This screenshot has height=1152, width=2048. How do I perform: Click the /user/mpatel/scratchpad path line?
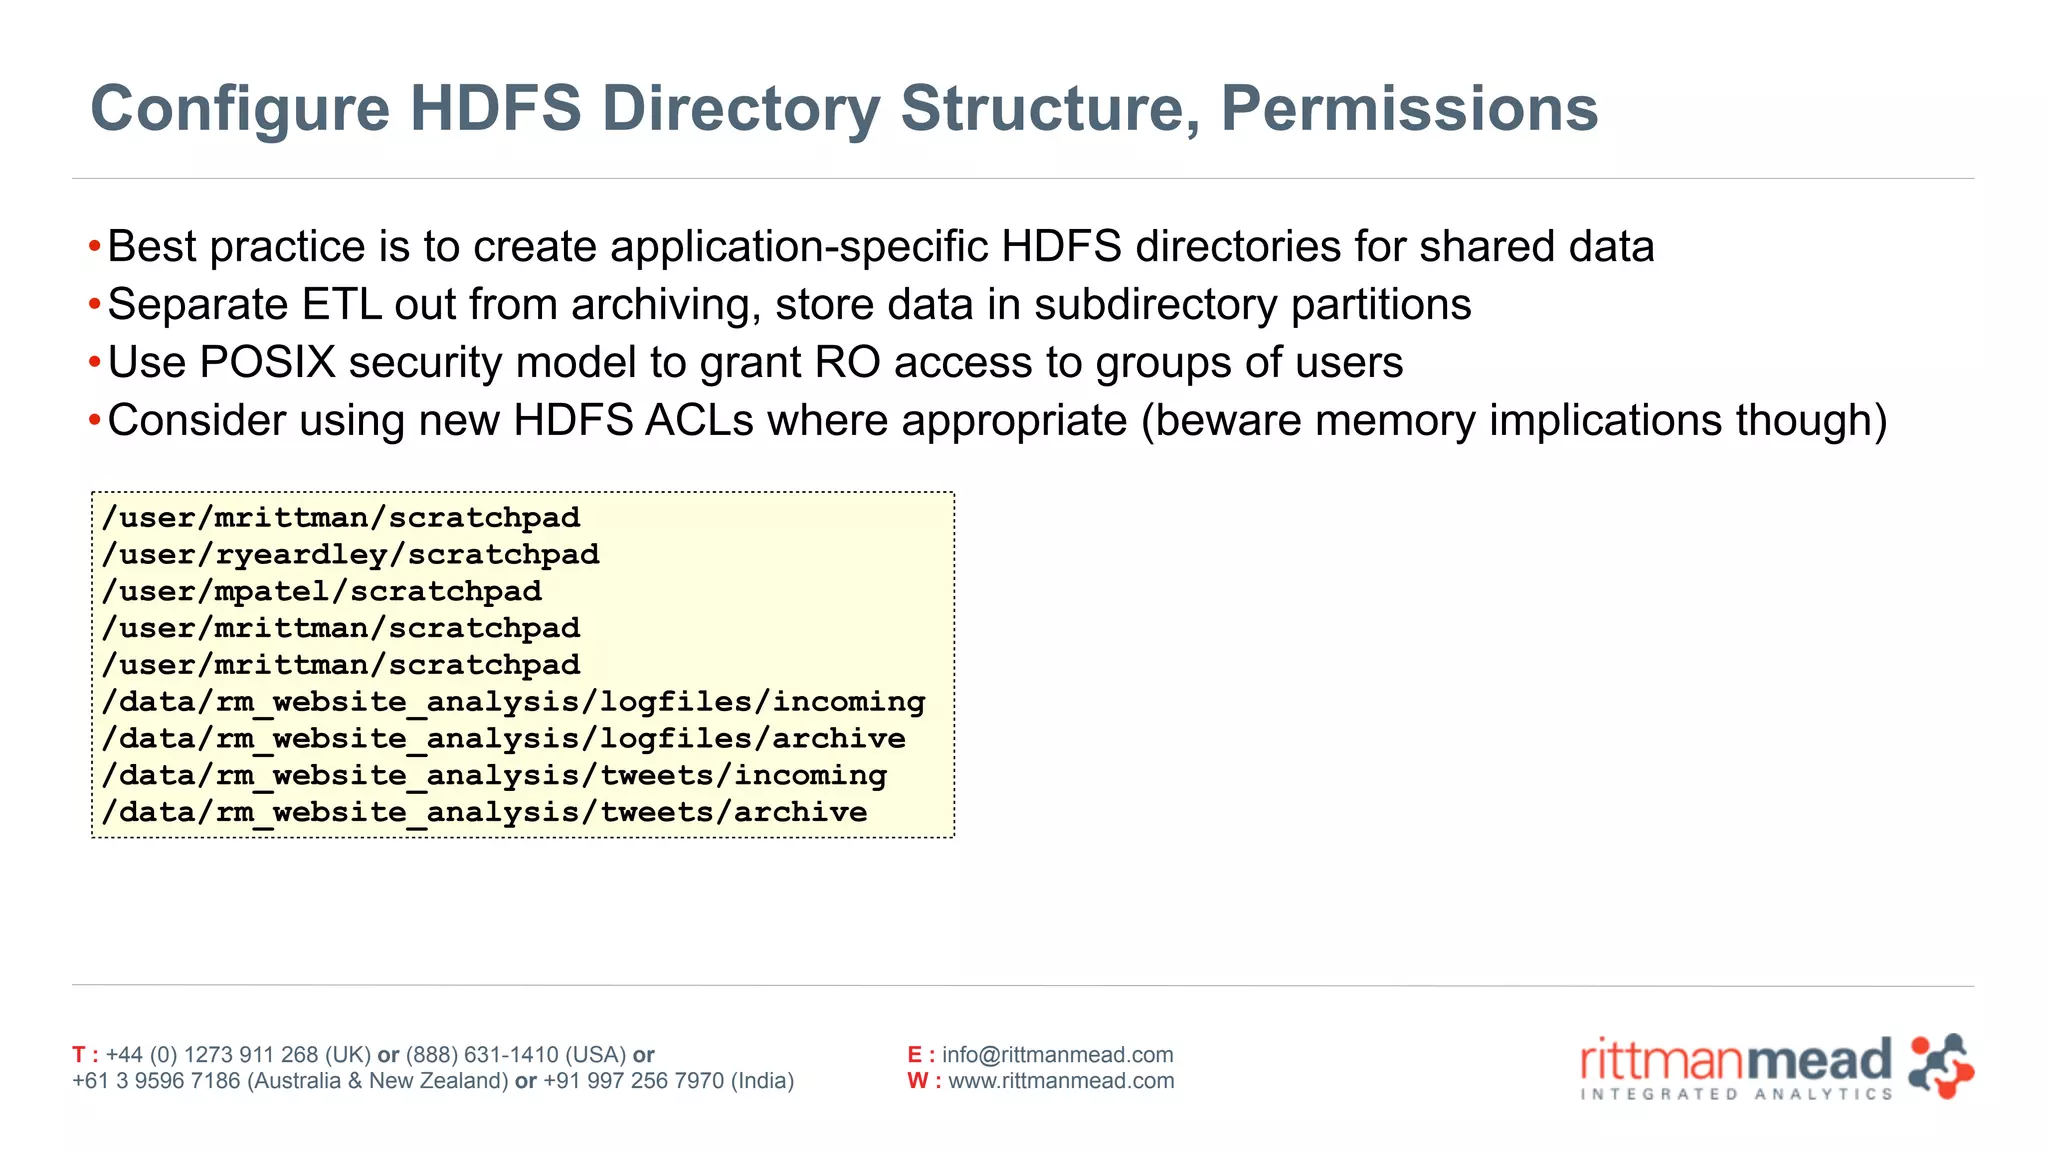321,592
